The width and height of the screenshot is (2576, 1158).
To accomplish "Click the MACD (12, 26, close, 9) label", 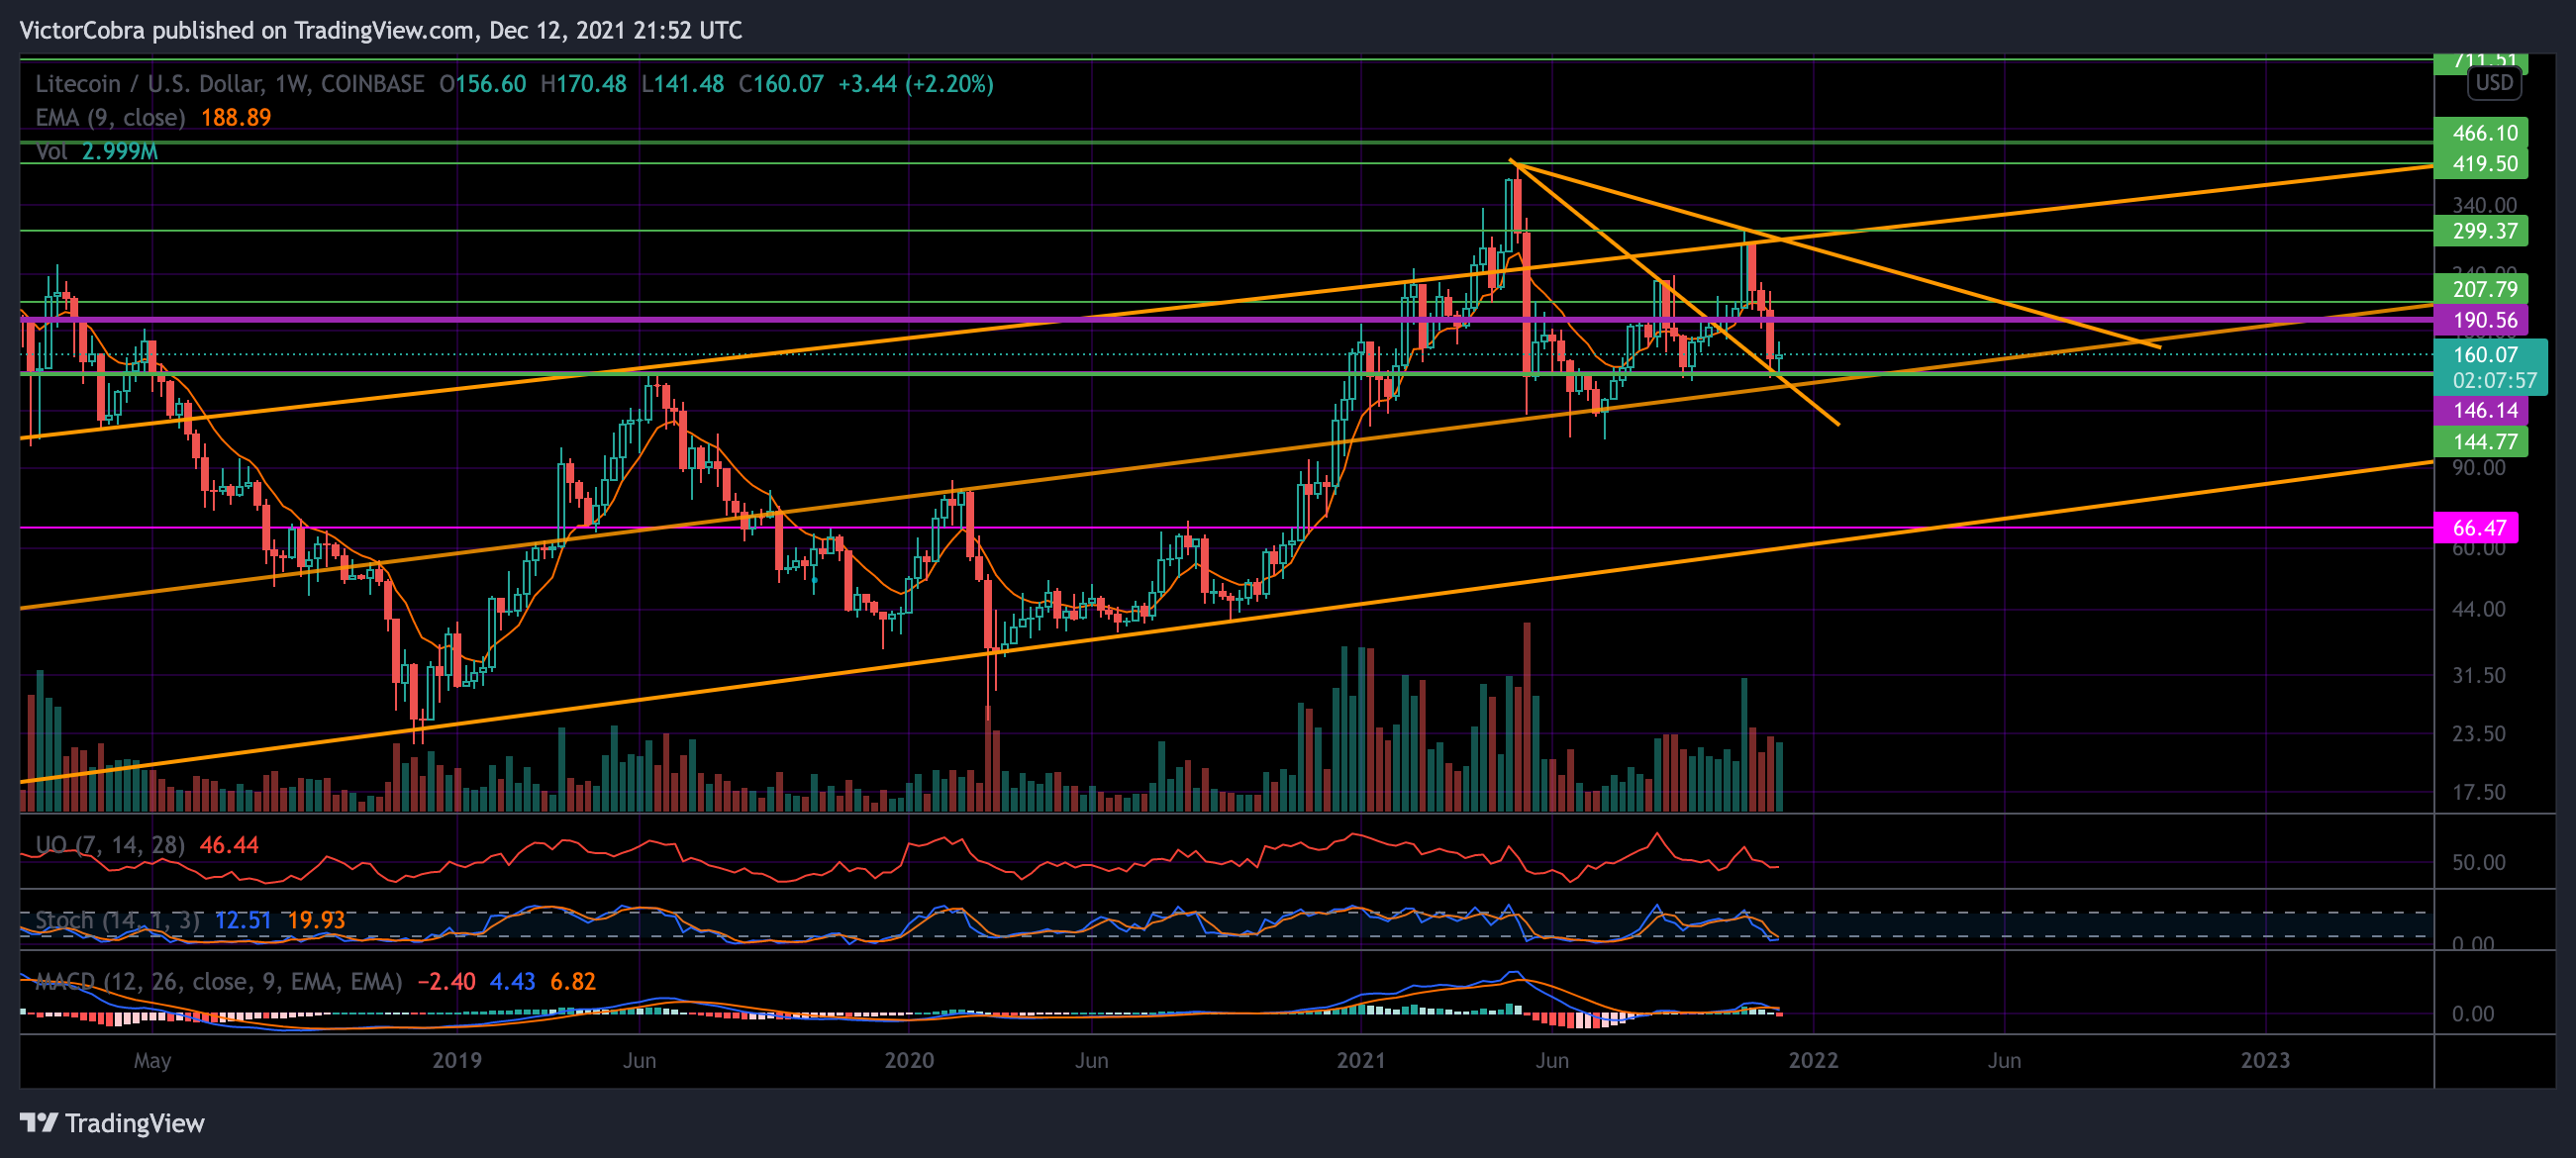I will pos(218,982).
